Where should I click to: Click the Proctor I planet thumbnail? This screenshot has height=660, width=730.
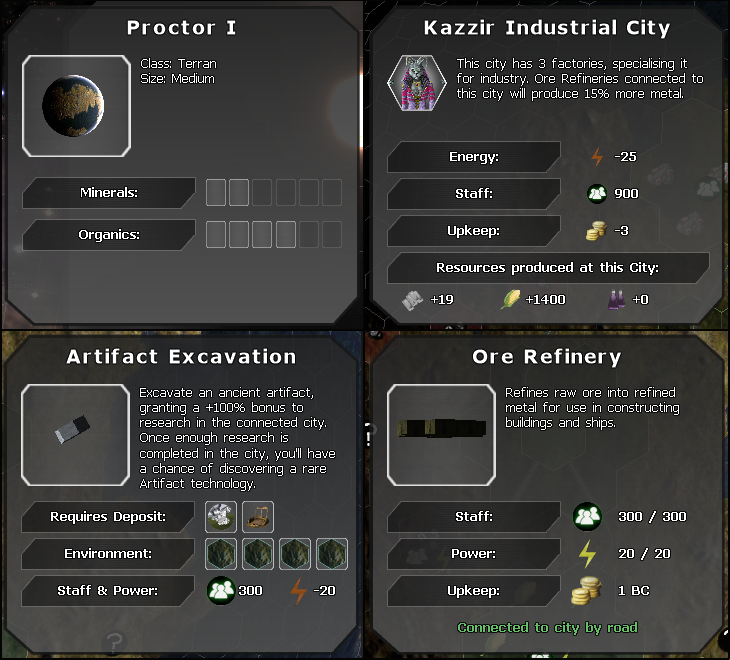coord(76,106)
